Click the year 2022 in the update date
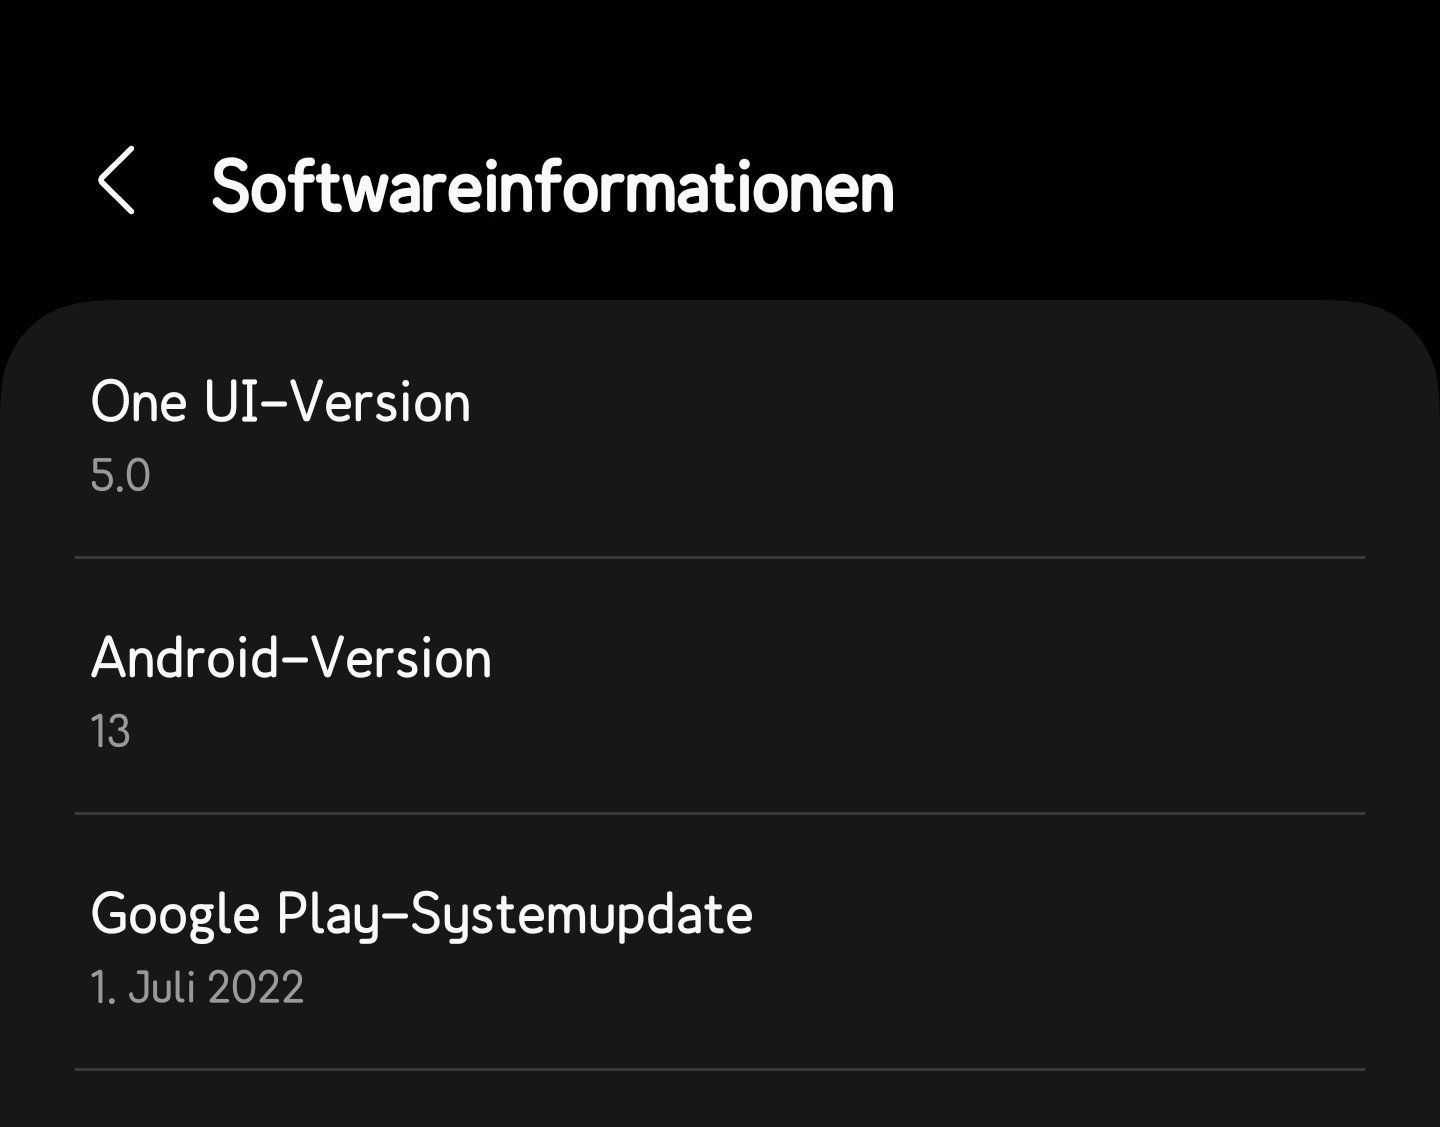The height and width of the screenshot is (1127, 1440). tap(256, 988)
